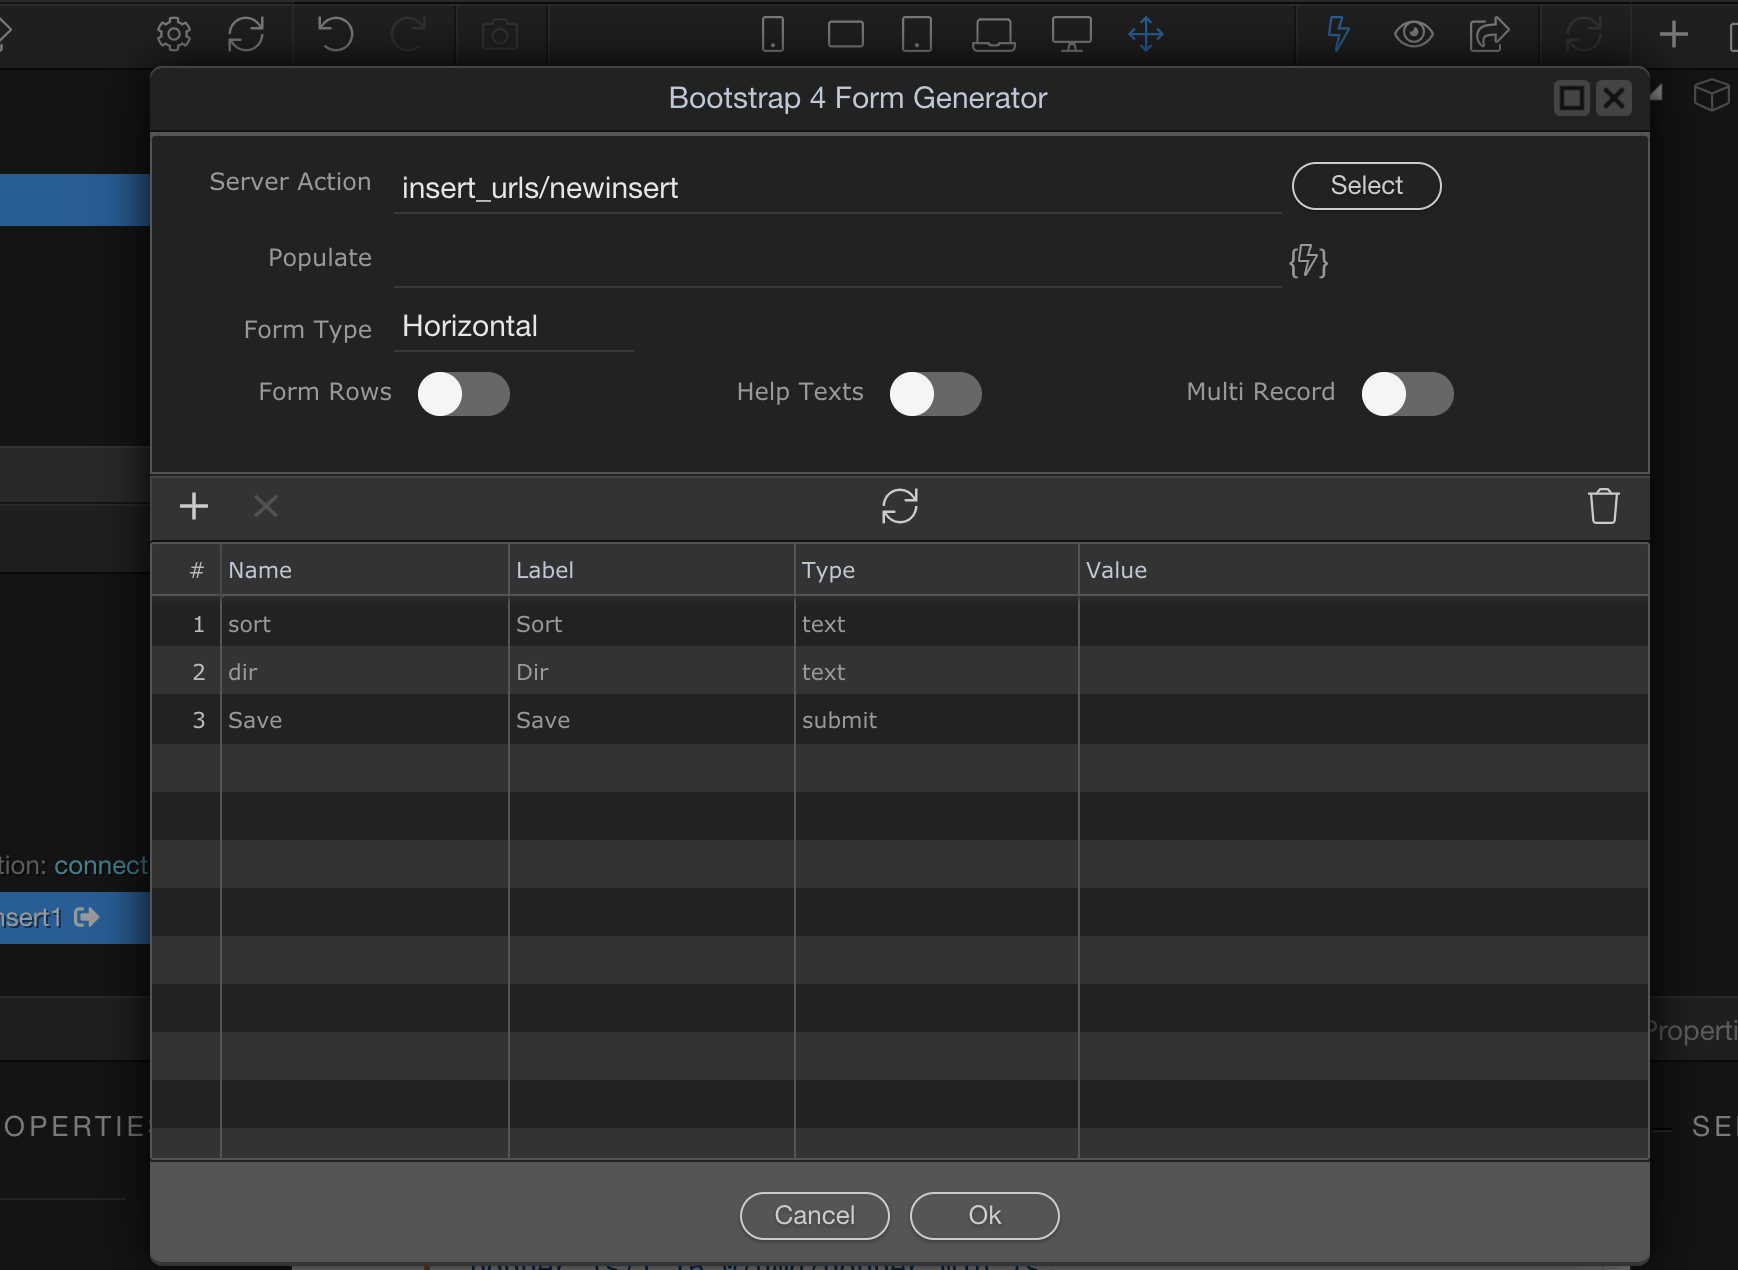Click the add field plus icon
This screenshot has width=1738, height=1270.
(194, 506)
